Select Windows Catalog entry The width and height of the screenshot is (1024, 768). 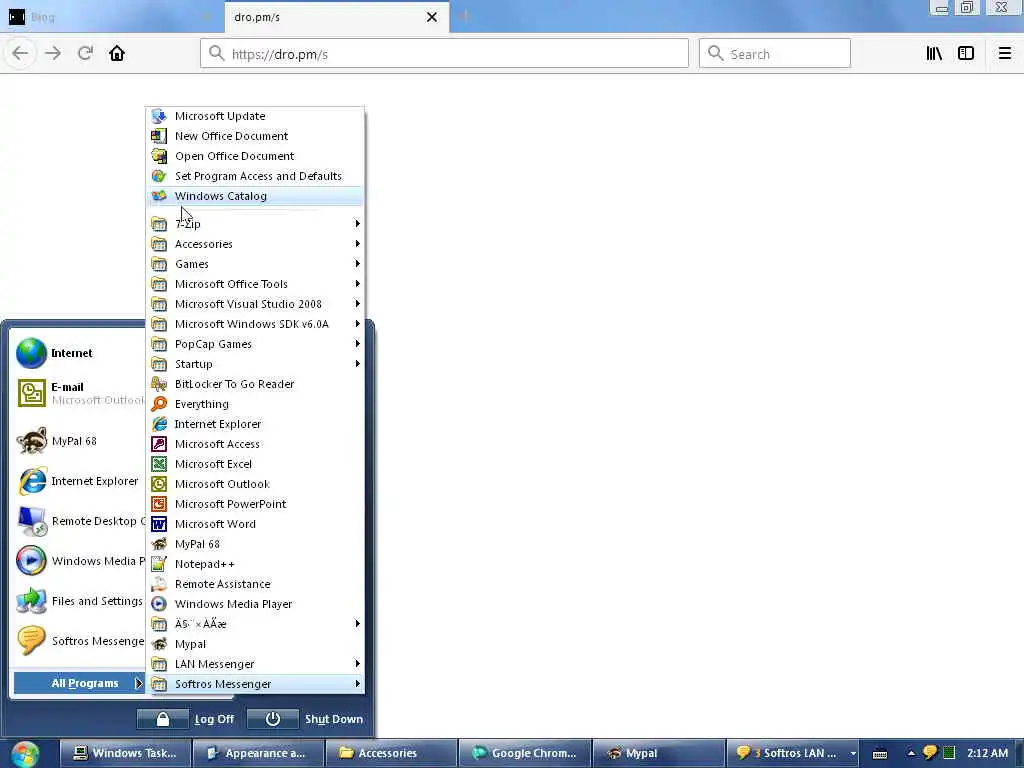tap(255, 196)
